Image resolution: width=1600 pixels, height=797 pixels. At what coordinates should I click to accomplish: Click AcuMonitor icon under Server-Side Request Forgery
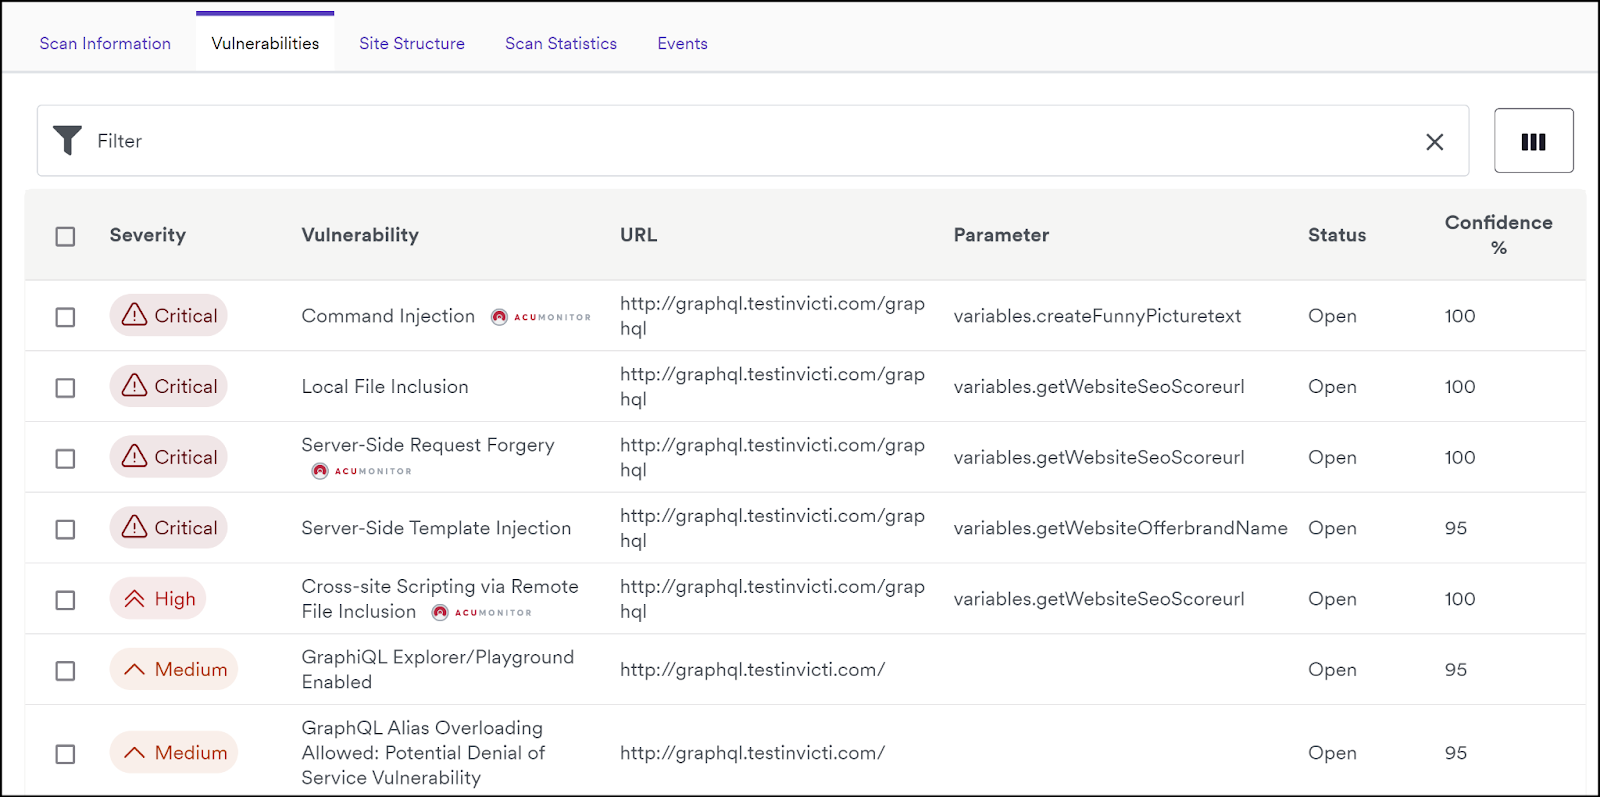coord(320,471)
